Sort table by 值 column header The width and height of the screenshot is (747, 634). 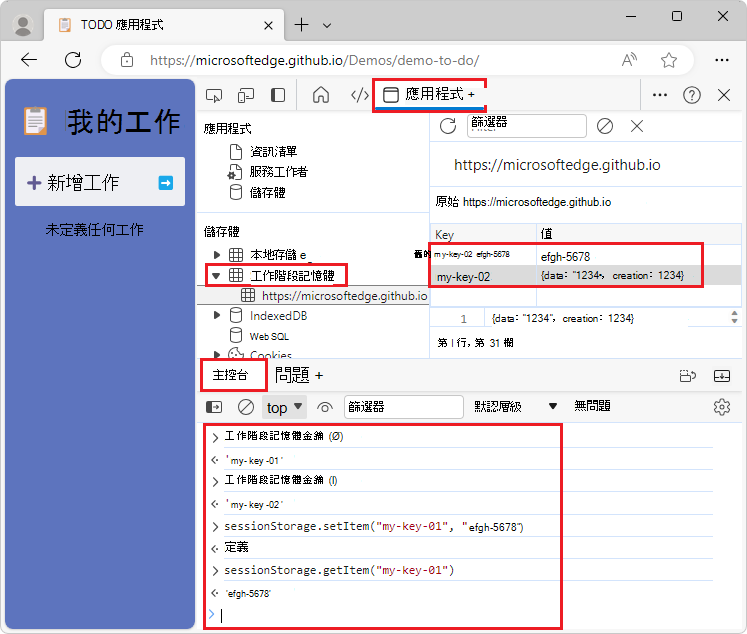[638, 234]
